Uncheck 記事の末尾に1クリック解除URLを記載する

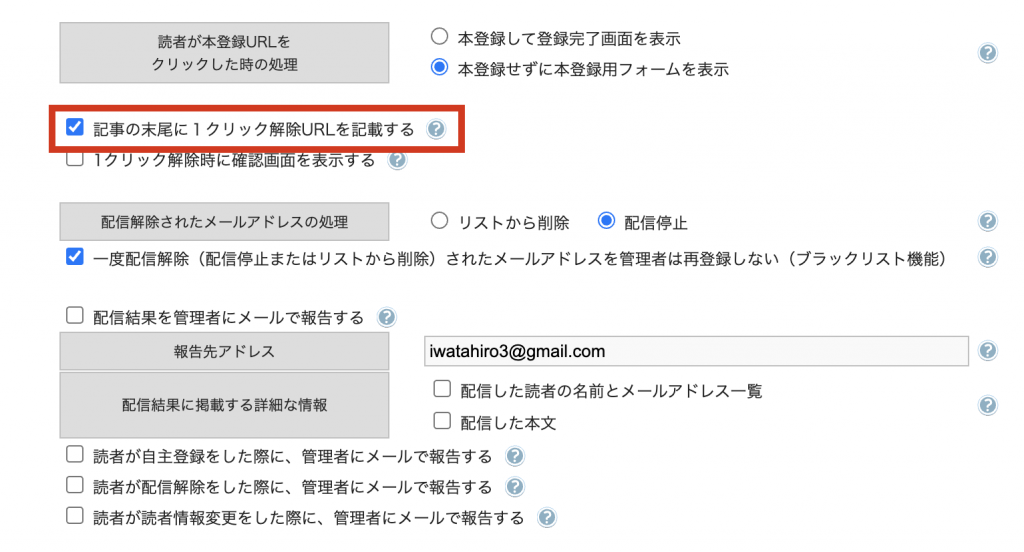(75, 127)
